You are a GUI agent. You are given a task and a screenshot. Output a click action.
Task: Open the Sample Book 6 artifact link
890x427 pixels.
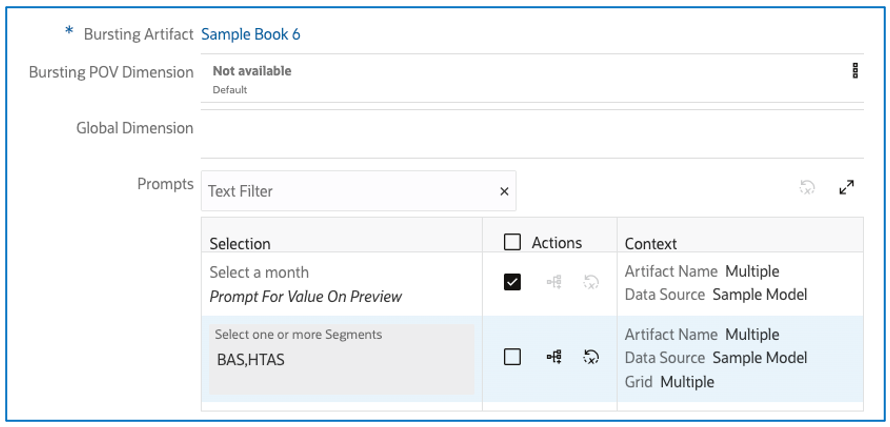click(251, 34)
